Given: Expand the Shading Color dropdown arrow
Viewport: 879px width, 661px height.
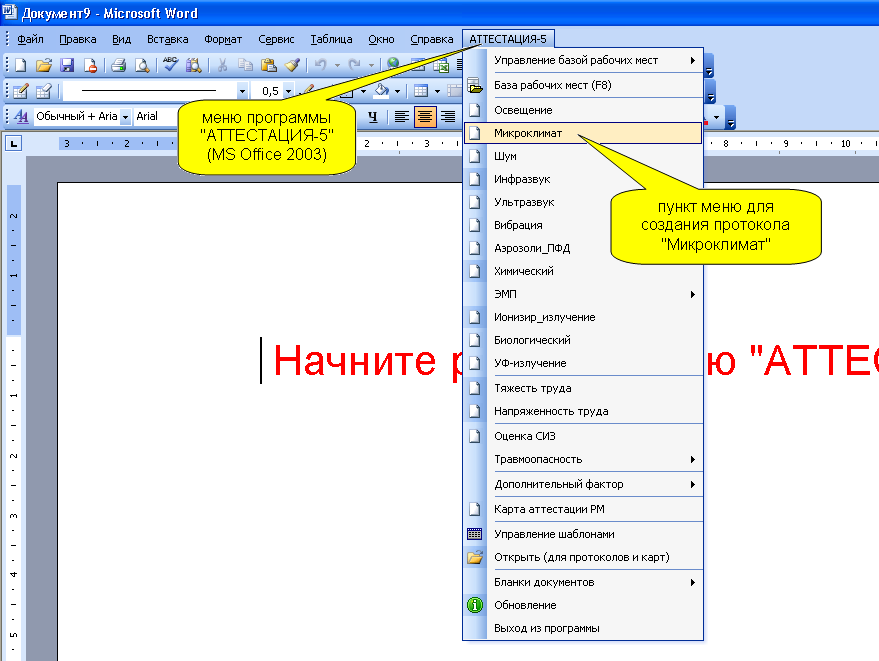Looking at the screenshot, I should pyautogui.click(x=397, y=91).
